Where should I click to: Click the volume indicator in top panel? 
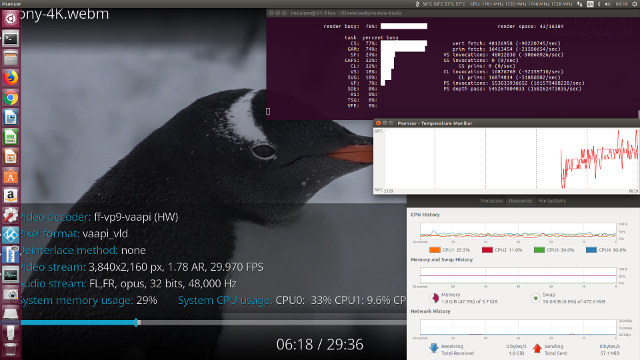point(607,4)
